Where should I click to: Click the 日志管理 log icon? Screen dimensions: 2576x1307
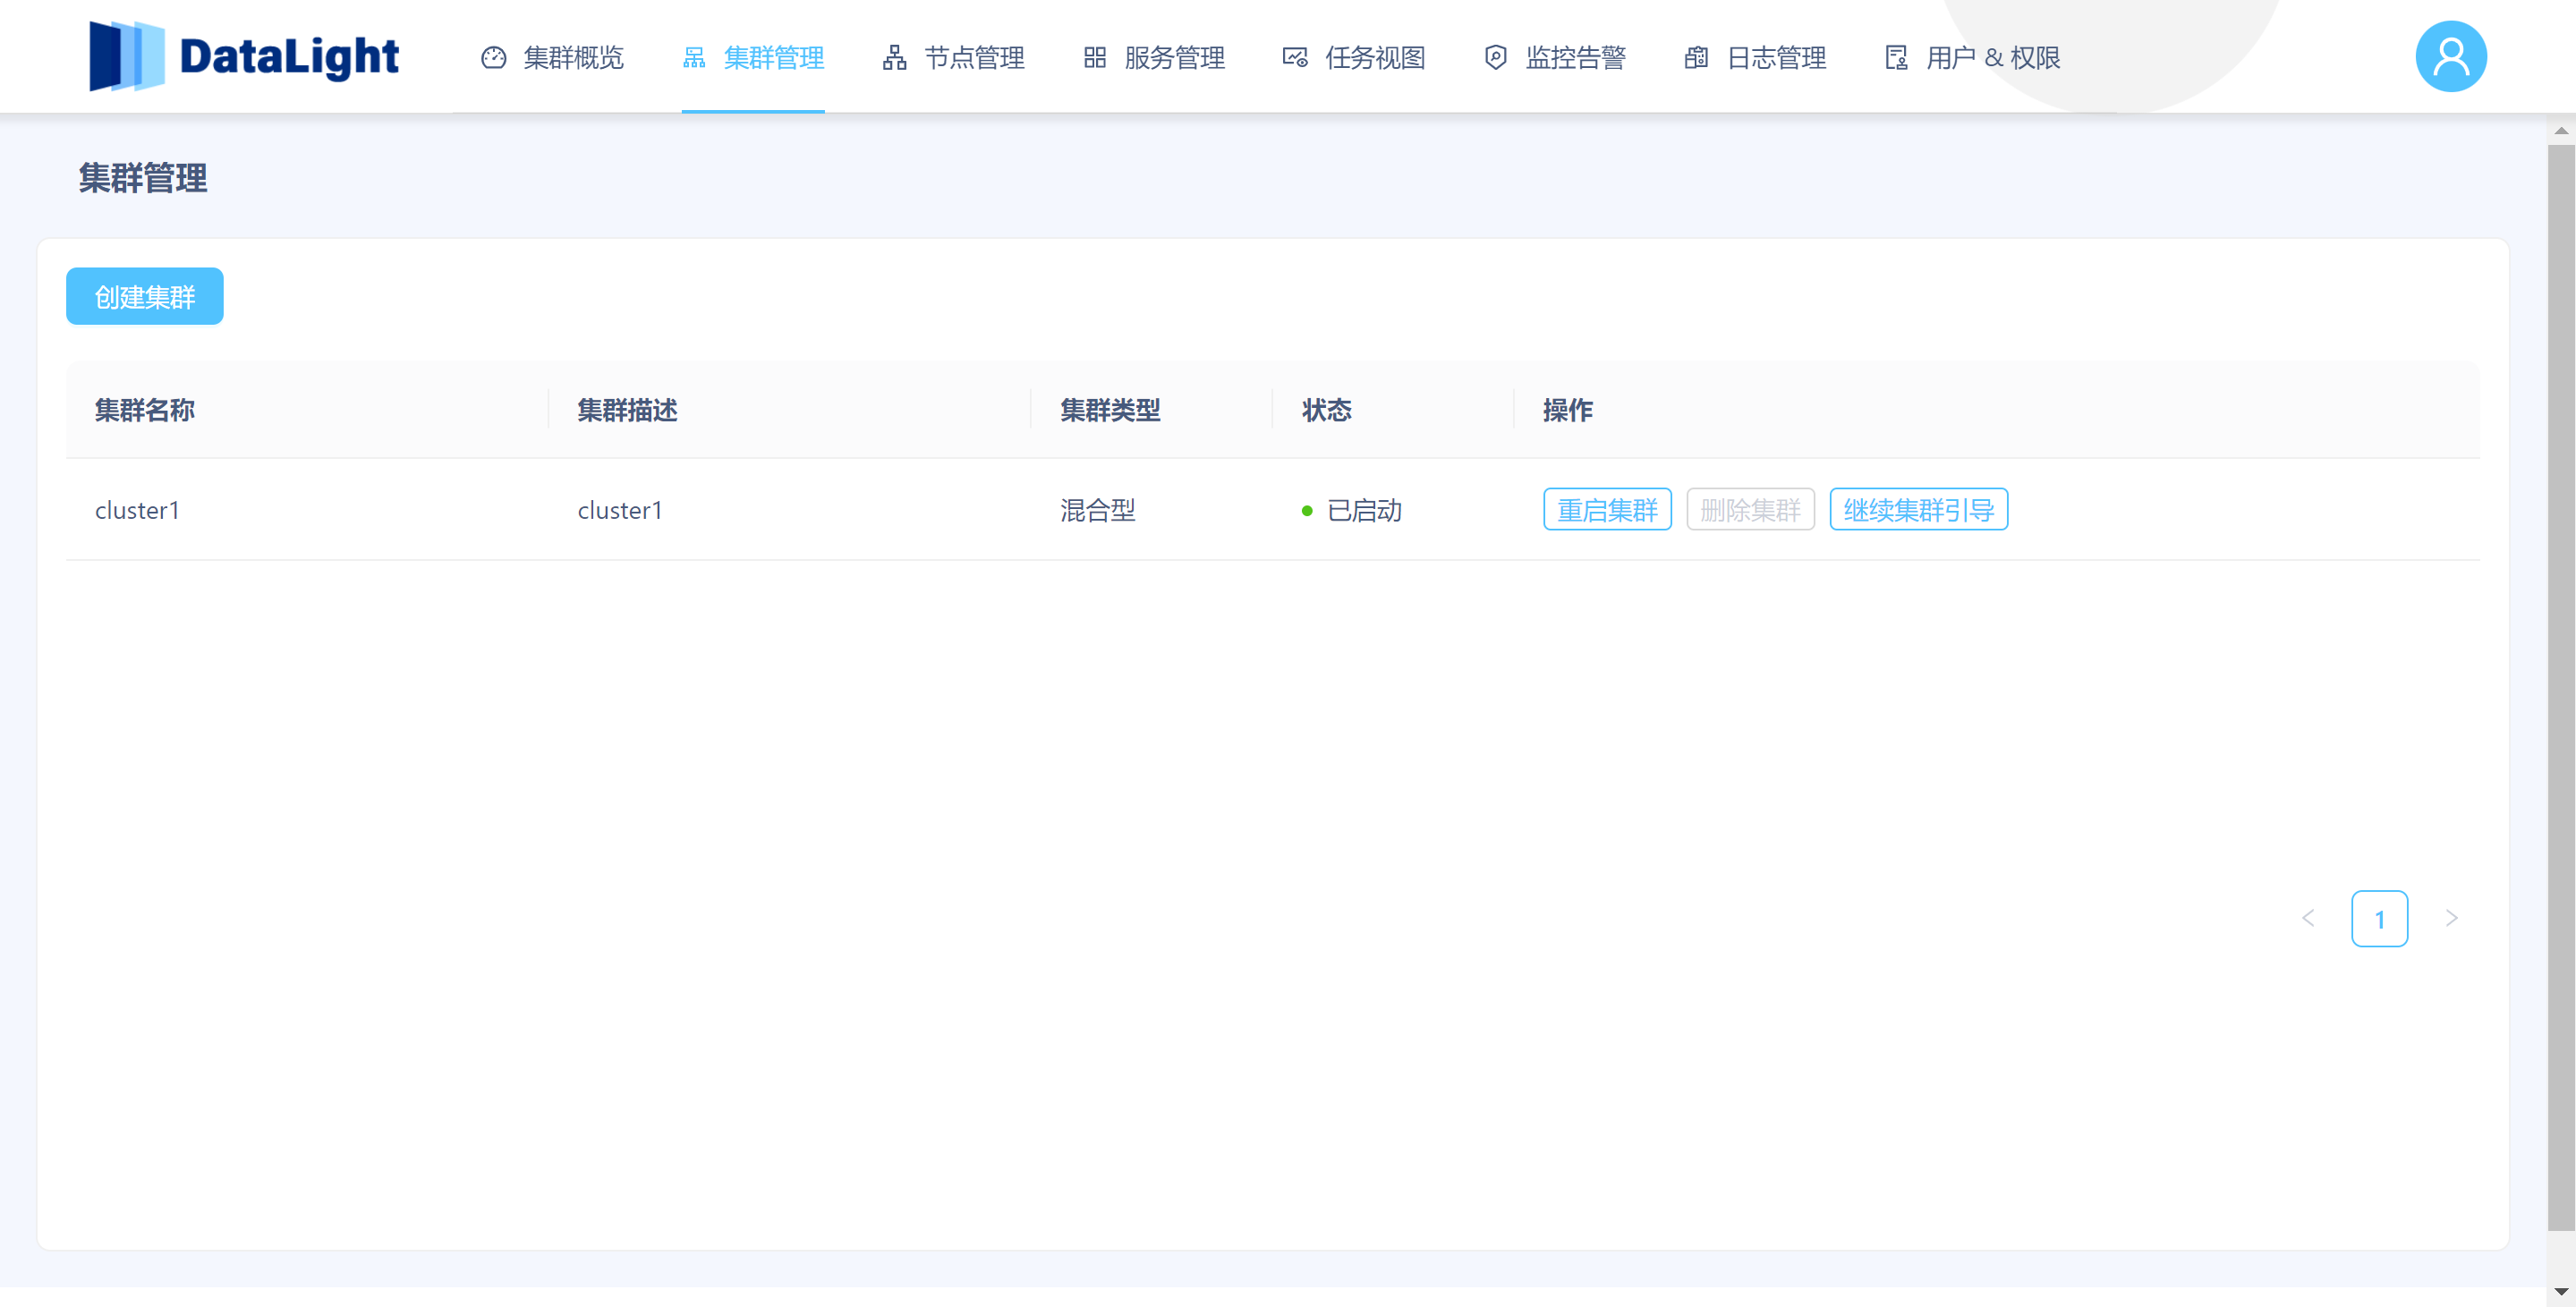[x=1696, y=58]
